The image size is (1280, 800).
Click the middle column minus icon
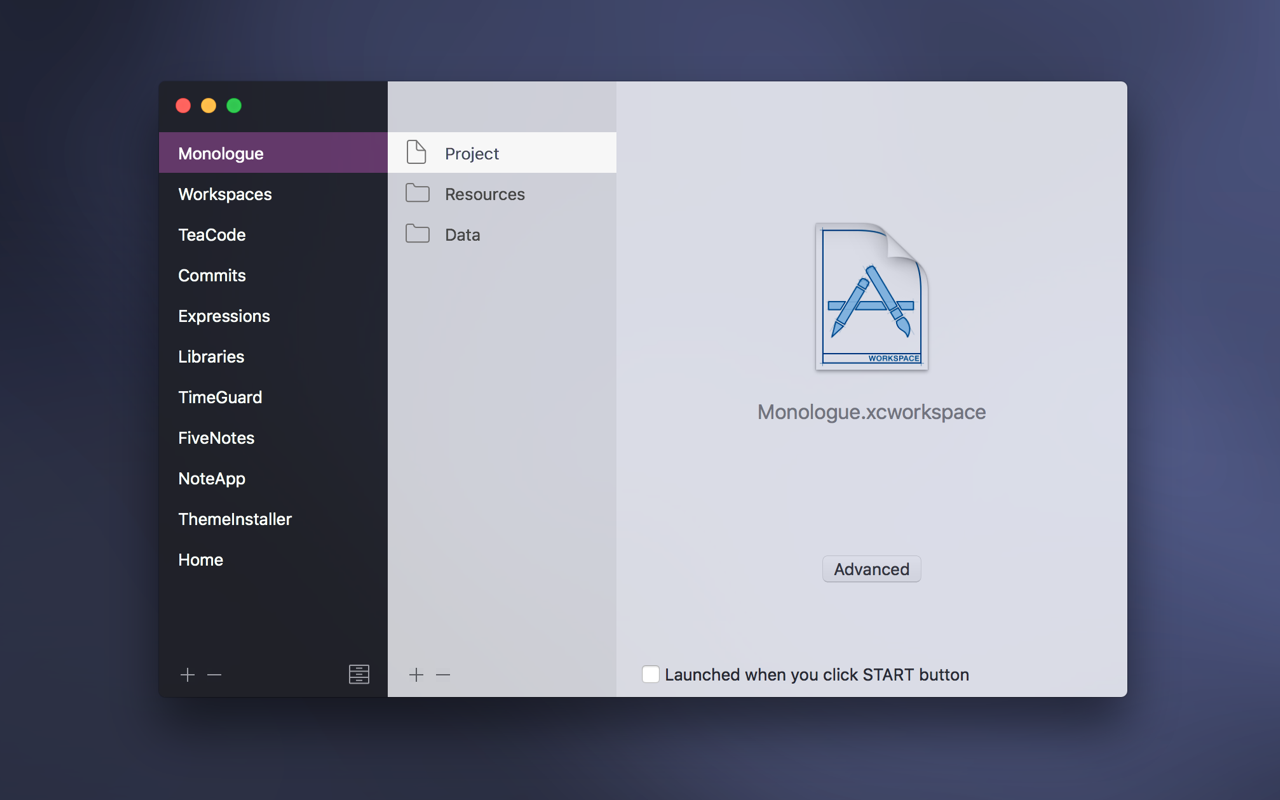[444, 674]
